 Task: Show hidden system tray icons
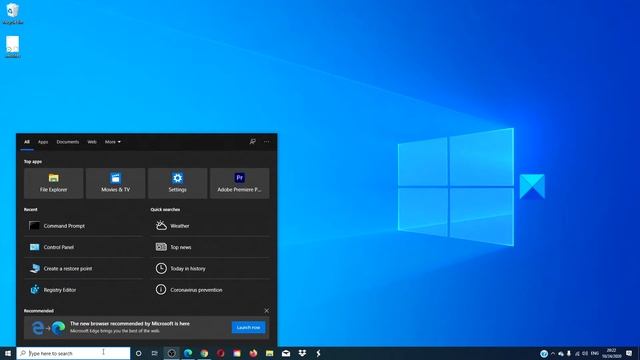553,353
